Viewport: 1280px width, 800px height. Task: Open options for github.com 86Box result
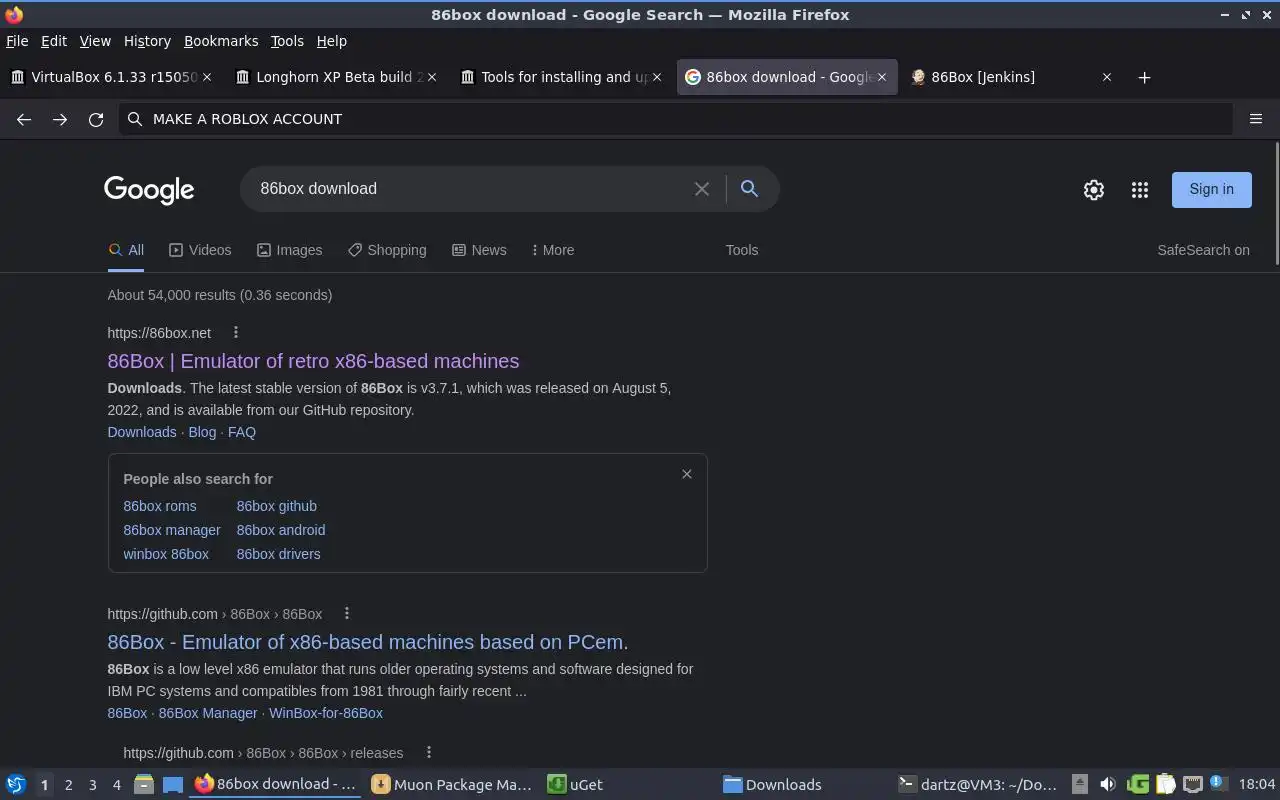point(347,614)
